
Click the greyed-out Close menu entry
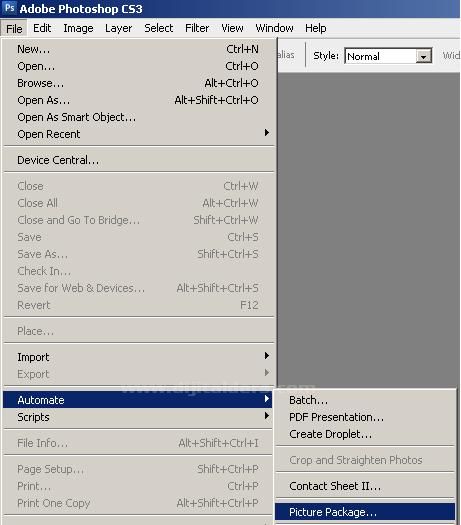tap(138, 186)
